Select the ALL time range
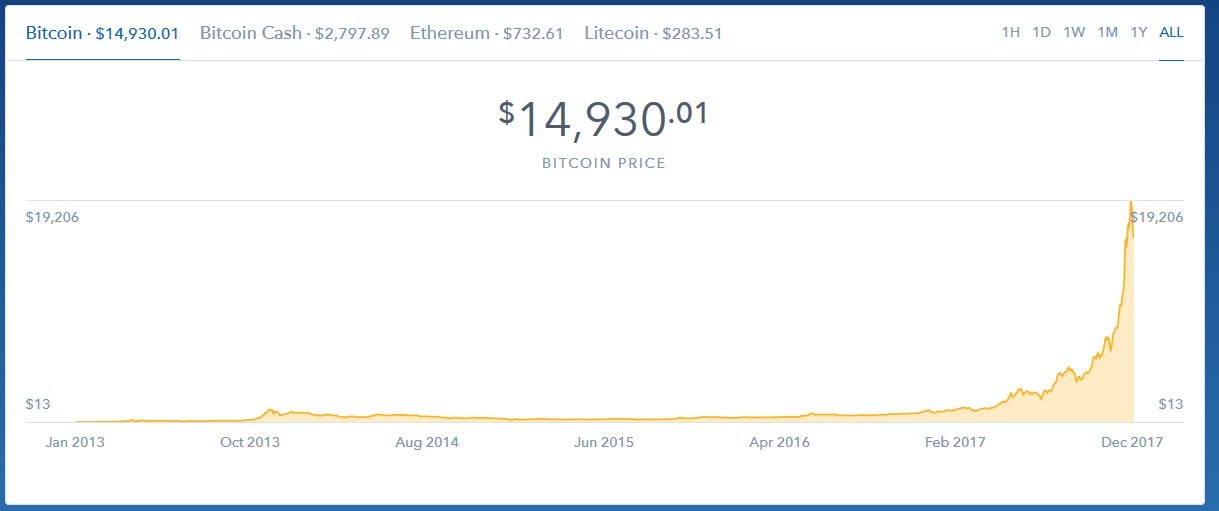1219x511 pixels. [x=1171, y=32]
